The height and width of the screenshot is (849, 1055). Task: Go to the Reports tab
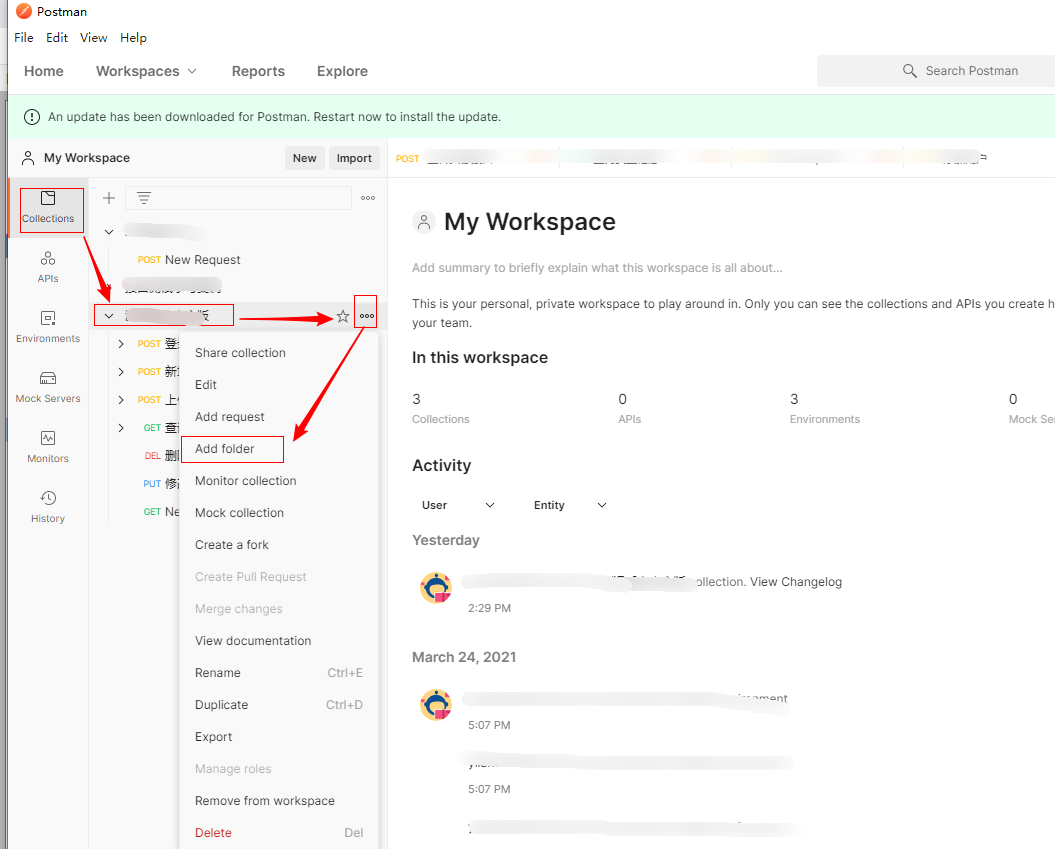coord(258,71)
